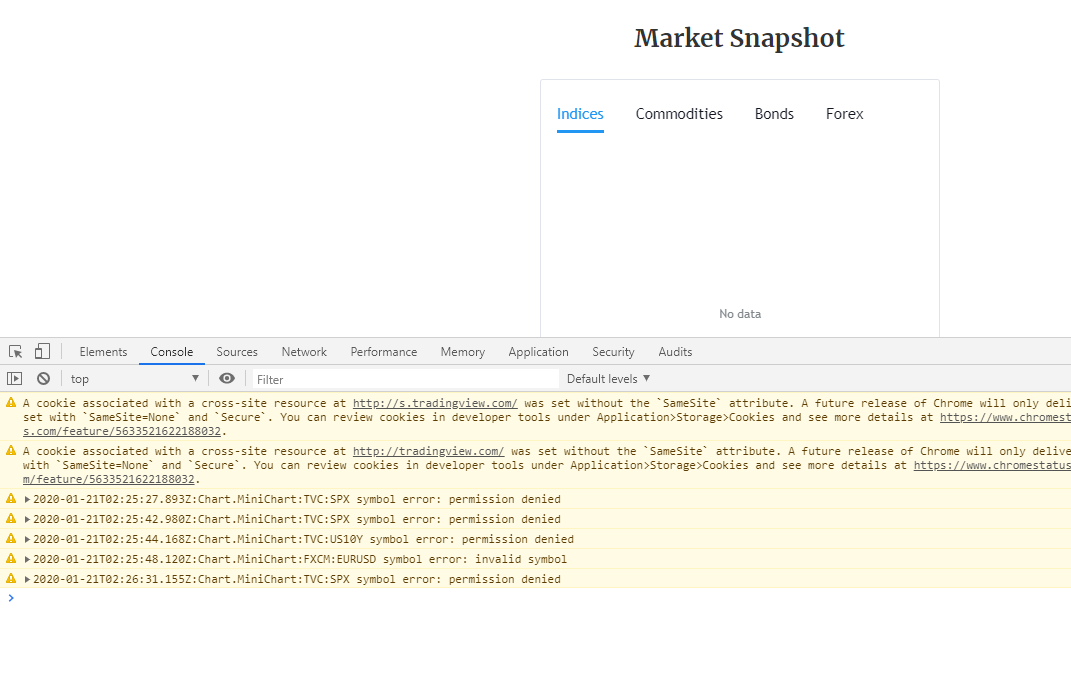Click the warning icon beside the US10Y message
The height and width of the screenshot is (687, 1071).
coord(11,539)
